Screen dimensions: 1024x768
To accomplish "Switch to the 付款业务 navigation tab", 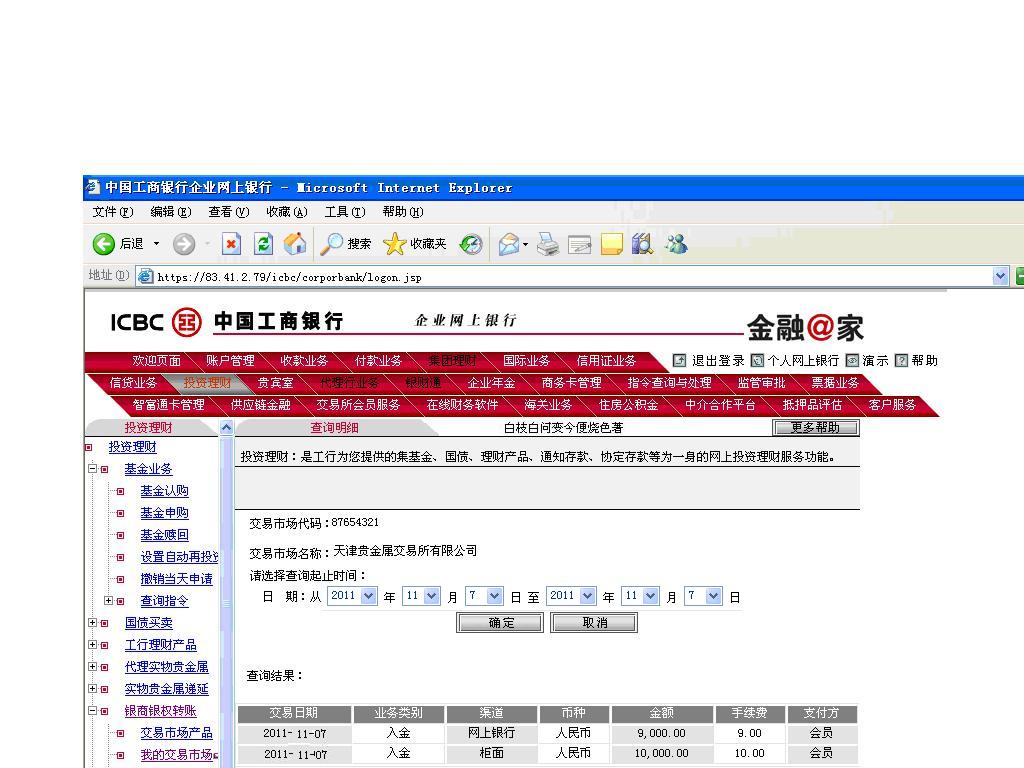I will pos(378,360).
